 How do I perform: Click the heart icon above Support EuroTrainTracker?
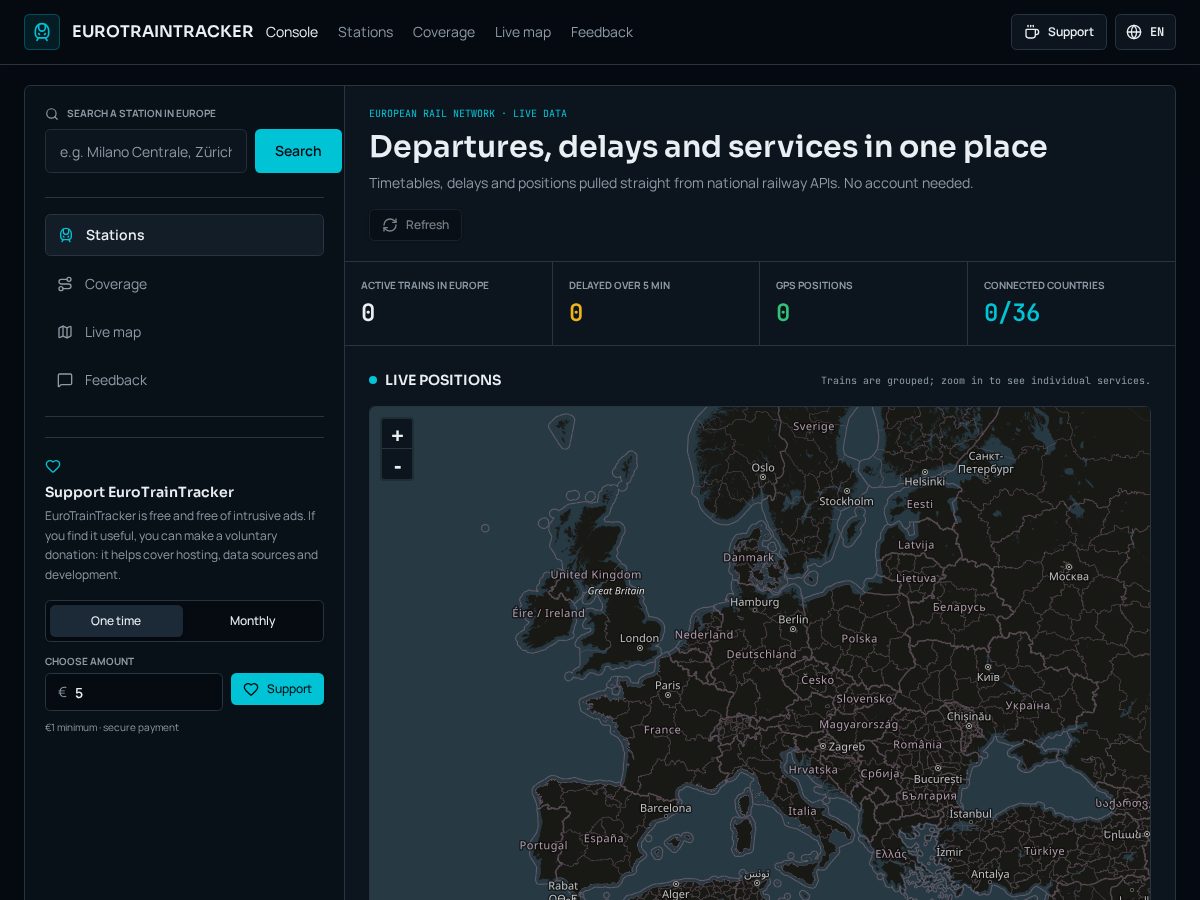pos(53,466)
